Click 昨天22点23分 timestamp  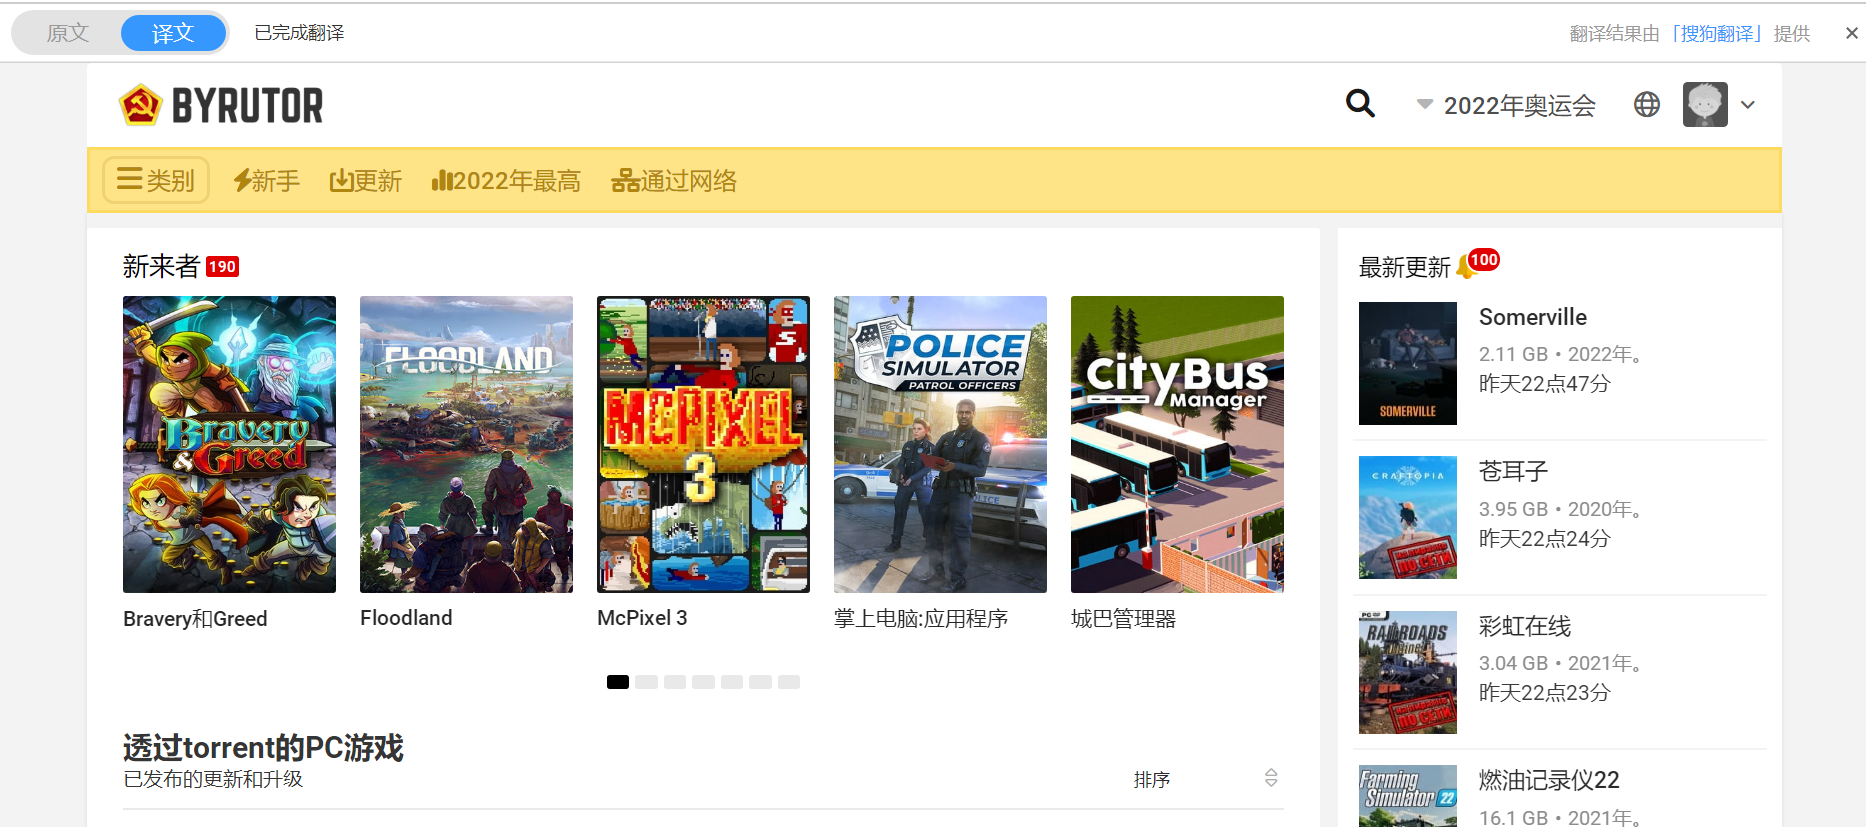click(1545, 693)
